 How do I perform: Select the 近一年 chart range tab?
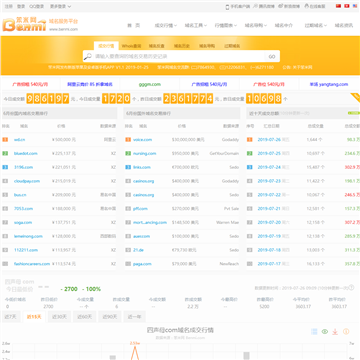[135, 317]
